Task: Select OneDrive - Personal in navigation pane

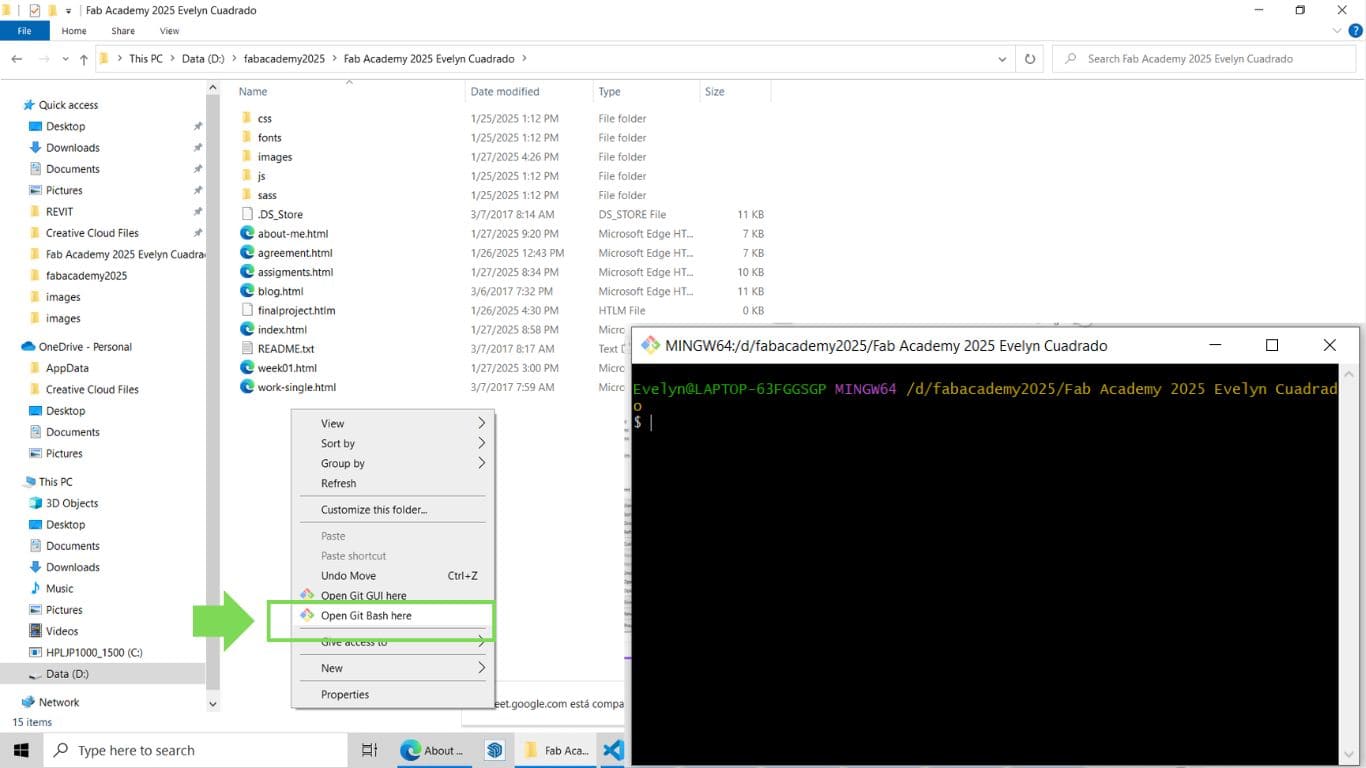Action: [x=85, y=346]
